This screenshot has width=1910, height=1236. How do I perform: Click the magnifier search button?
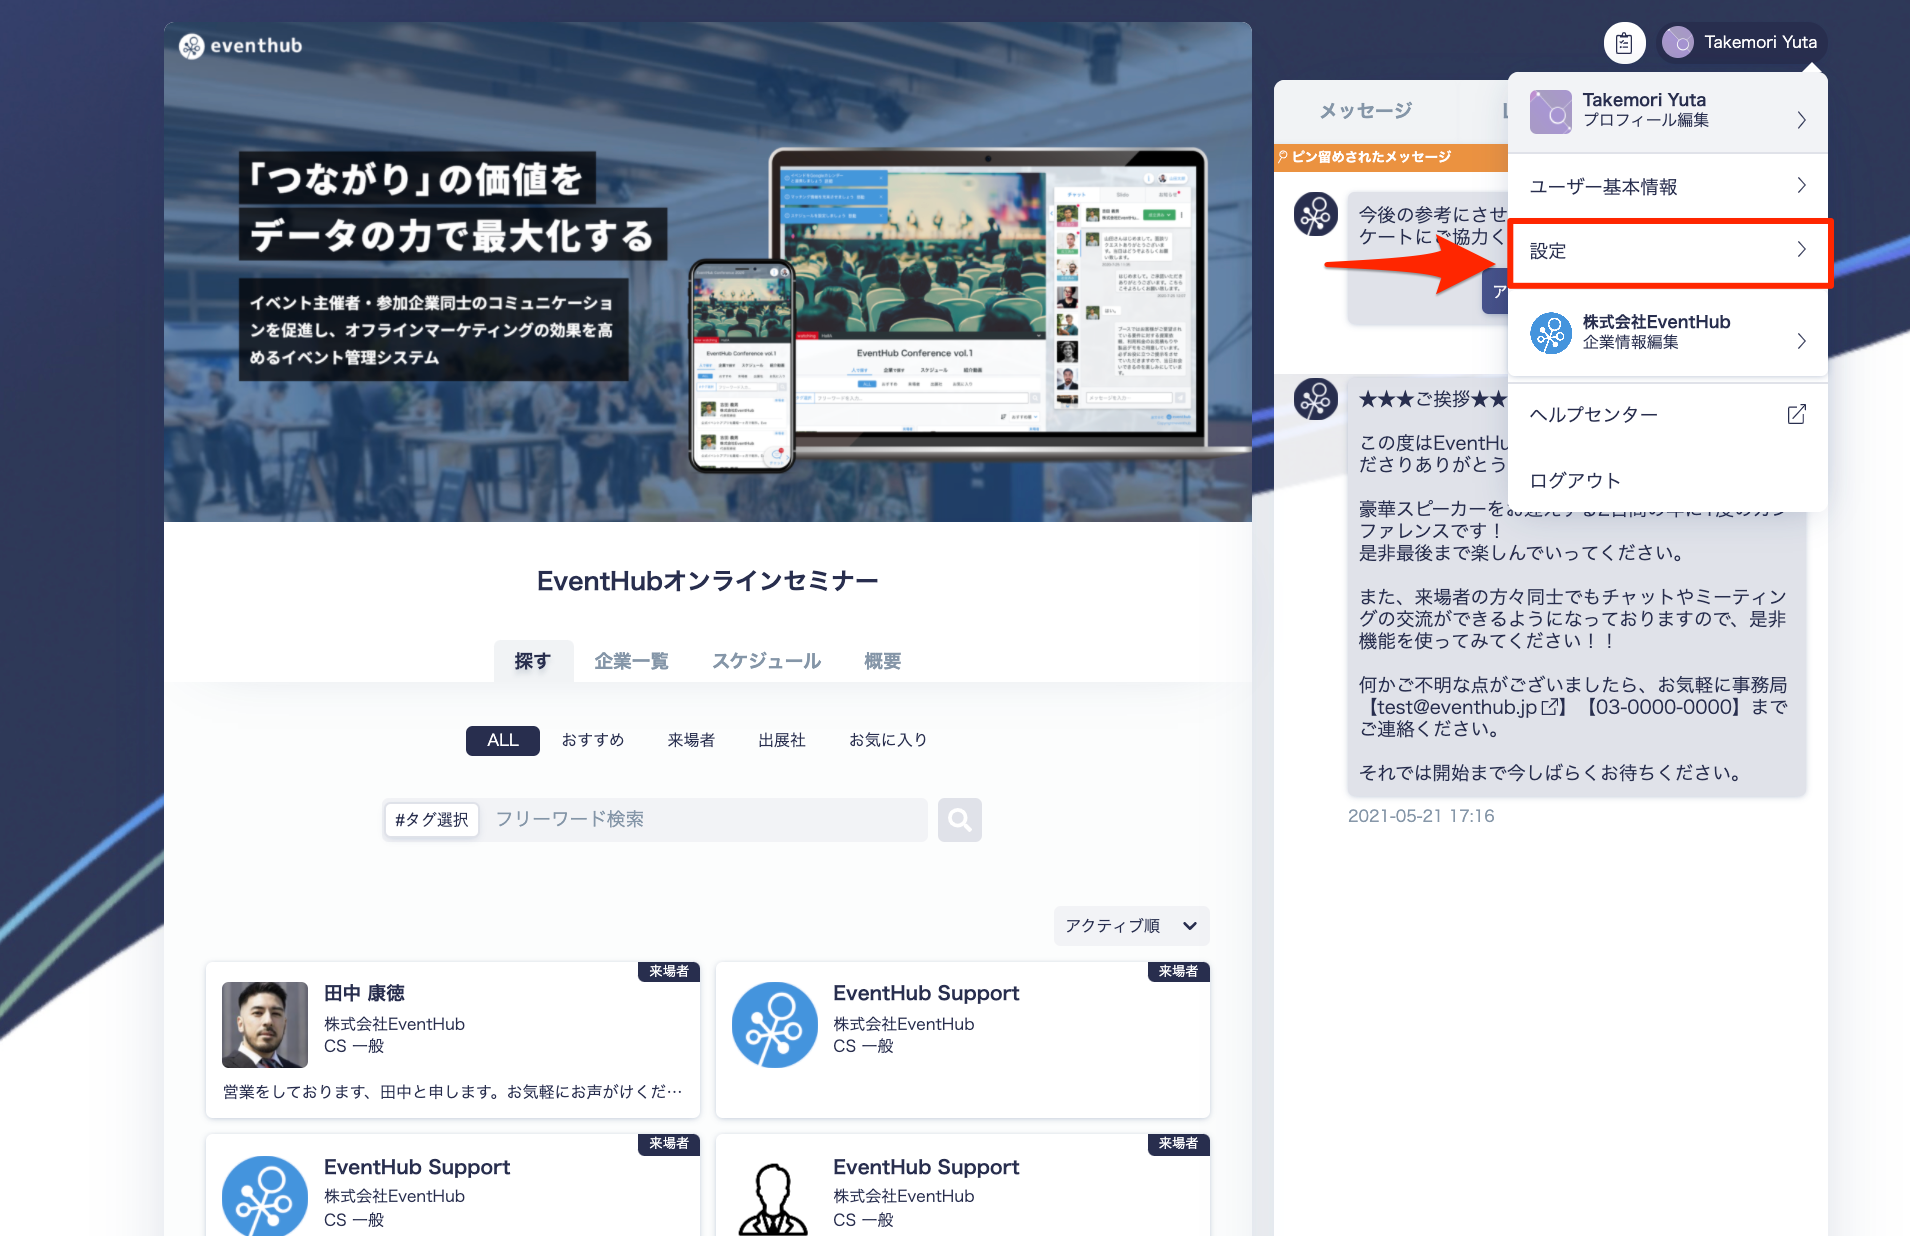959,820
